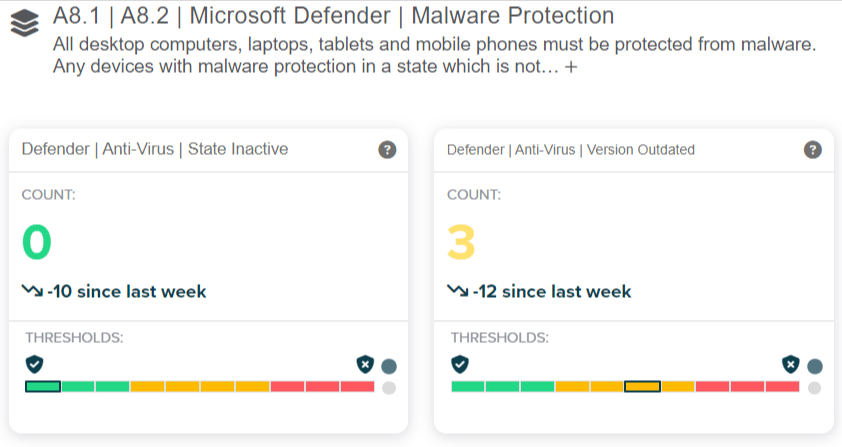Click shield X icon in State Inactive thresholds
Screen dimensions: 842x447
(365, 364)
